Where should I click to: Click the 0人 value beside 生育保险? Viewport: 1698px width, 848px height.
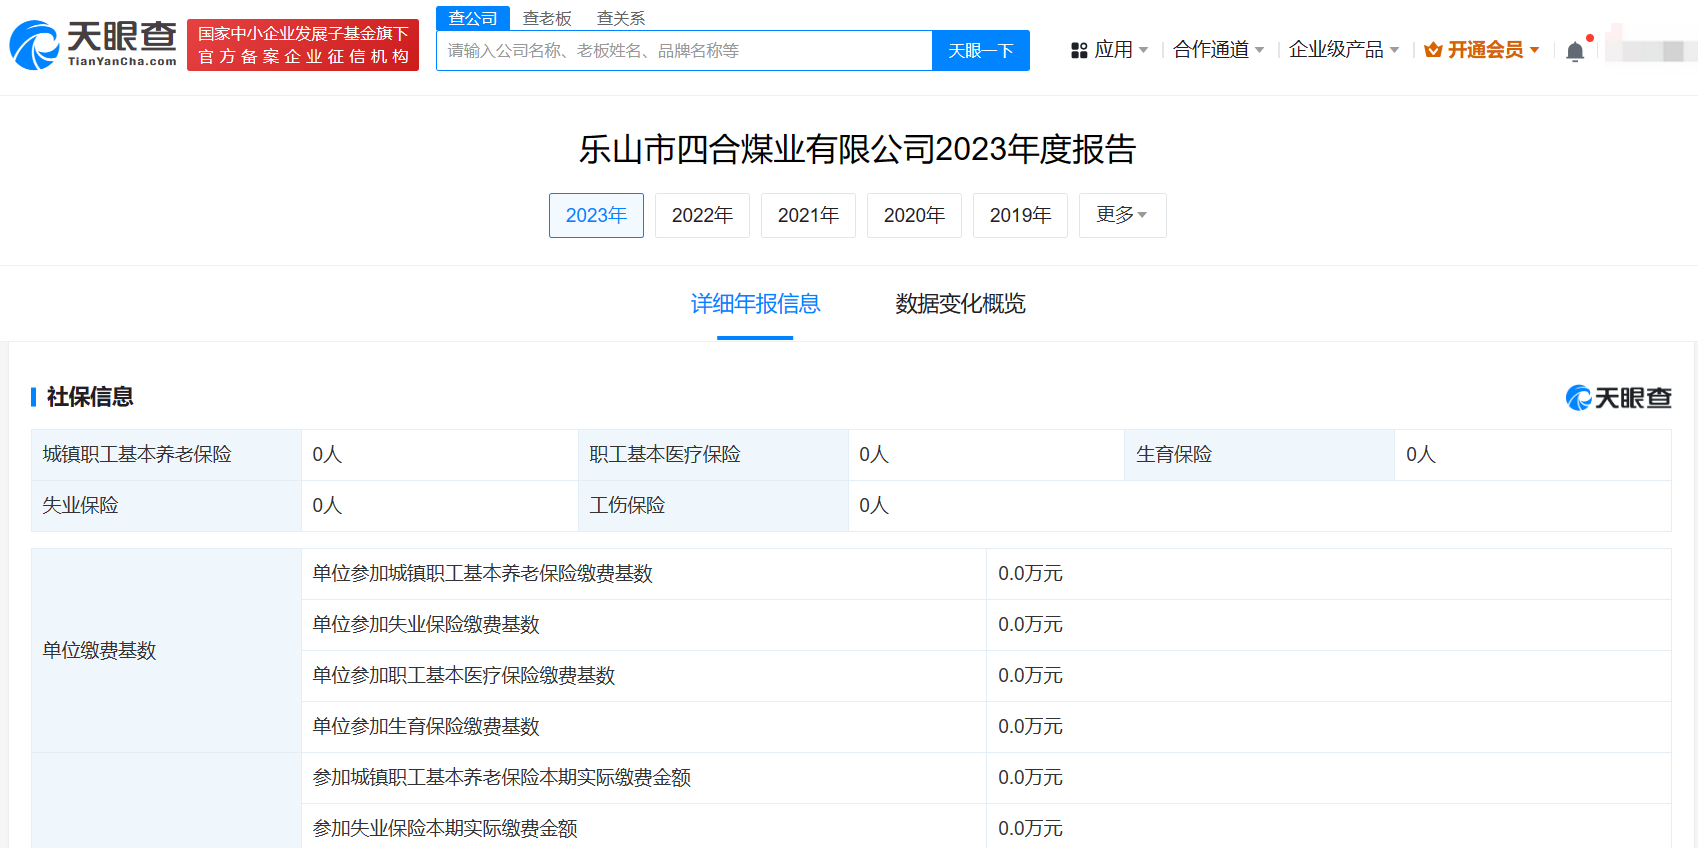click(x=1420, y=455)
